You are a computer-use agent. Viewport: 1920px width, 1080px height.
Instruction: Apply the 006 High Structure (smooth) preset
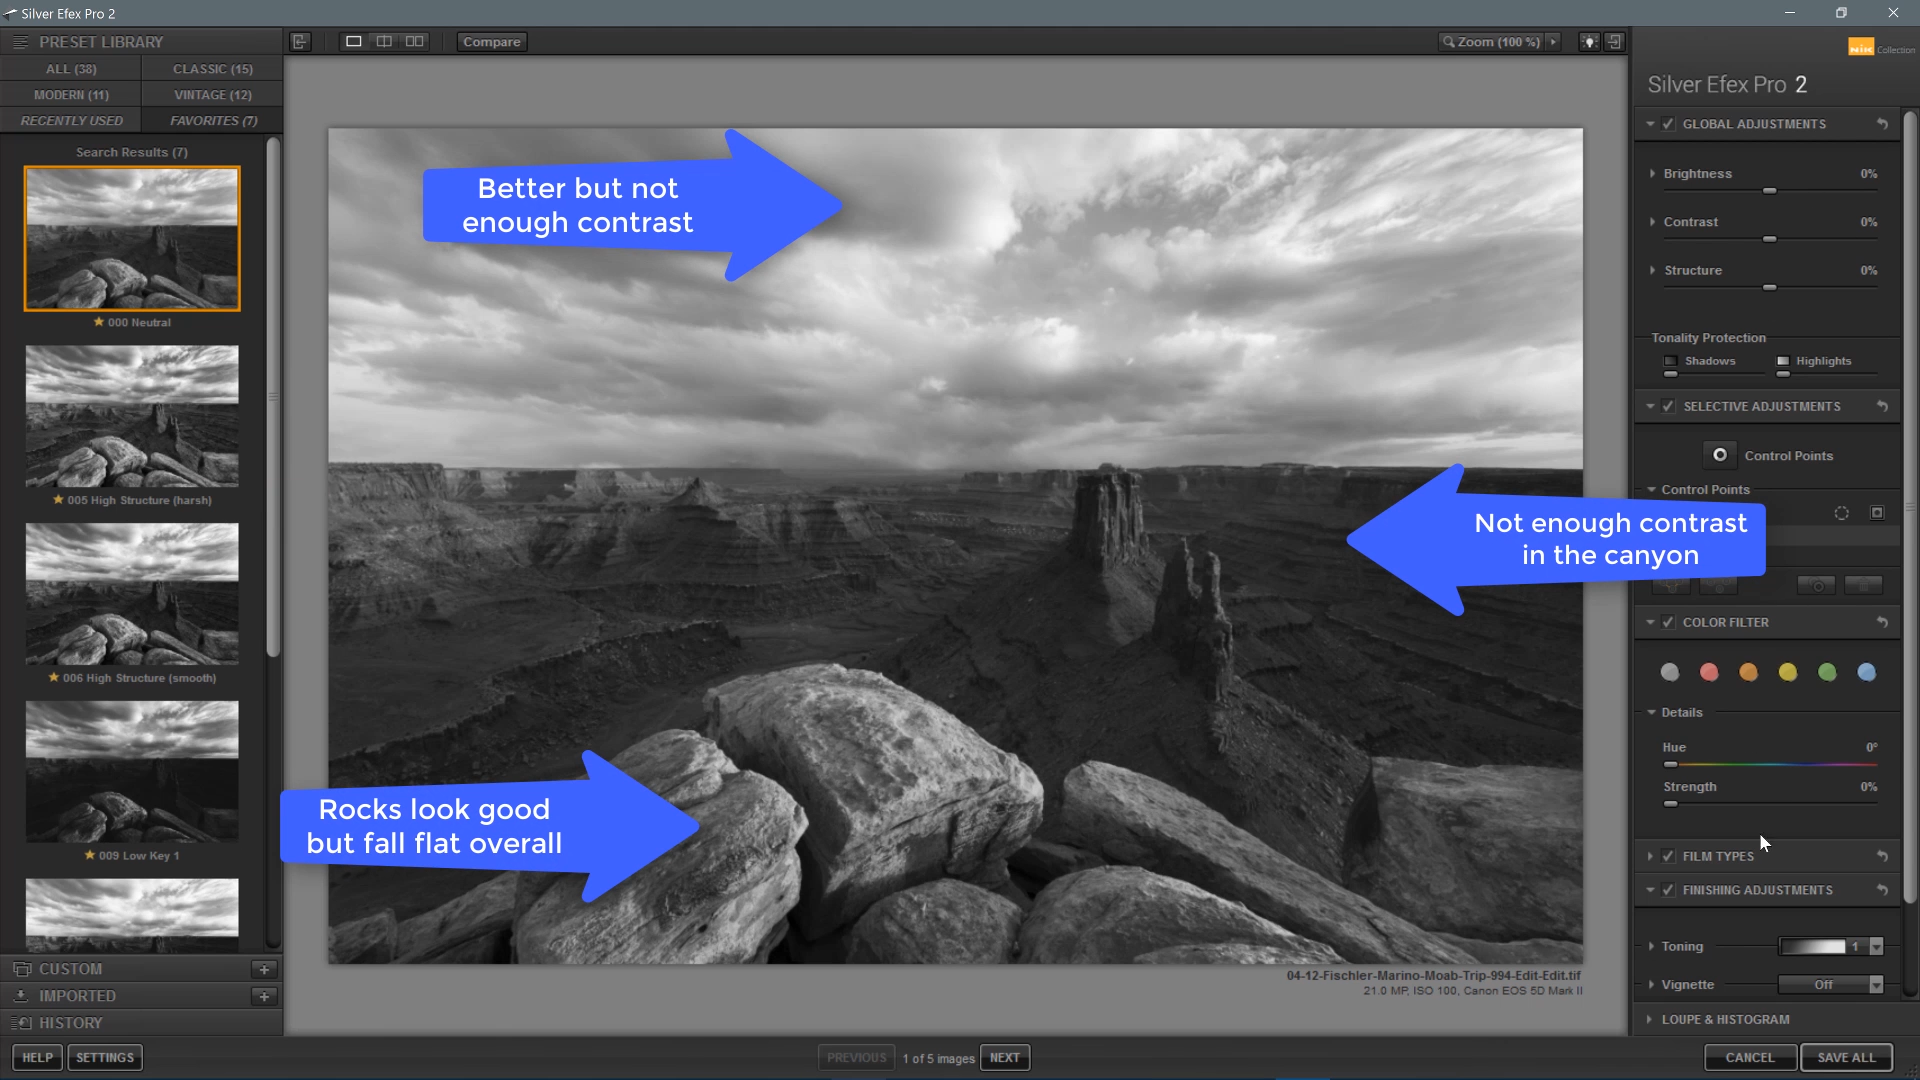pos(132,594)
